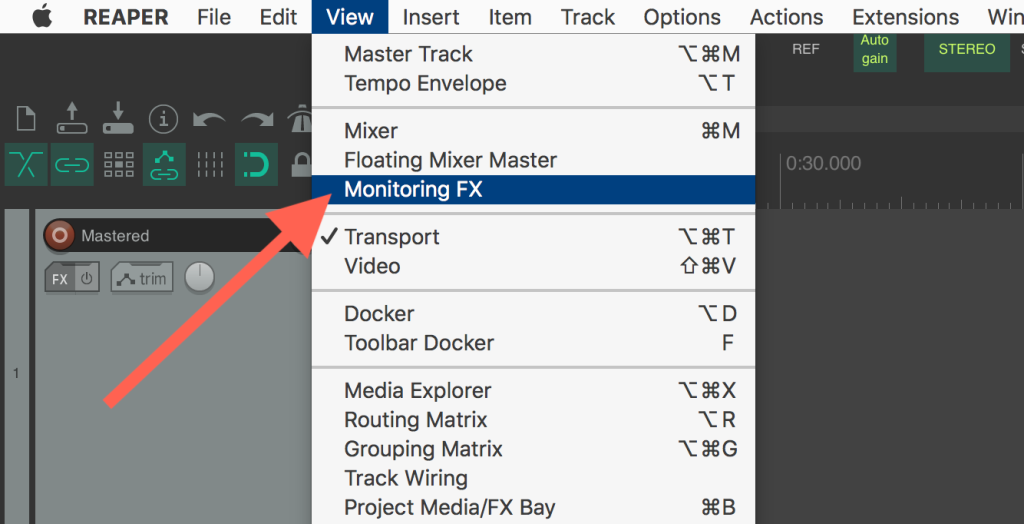Open the Insert menu
This screenshot has height=524, width=1024.
tap(431, 17)
